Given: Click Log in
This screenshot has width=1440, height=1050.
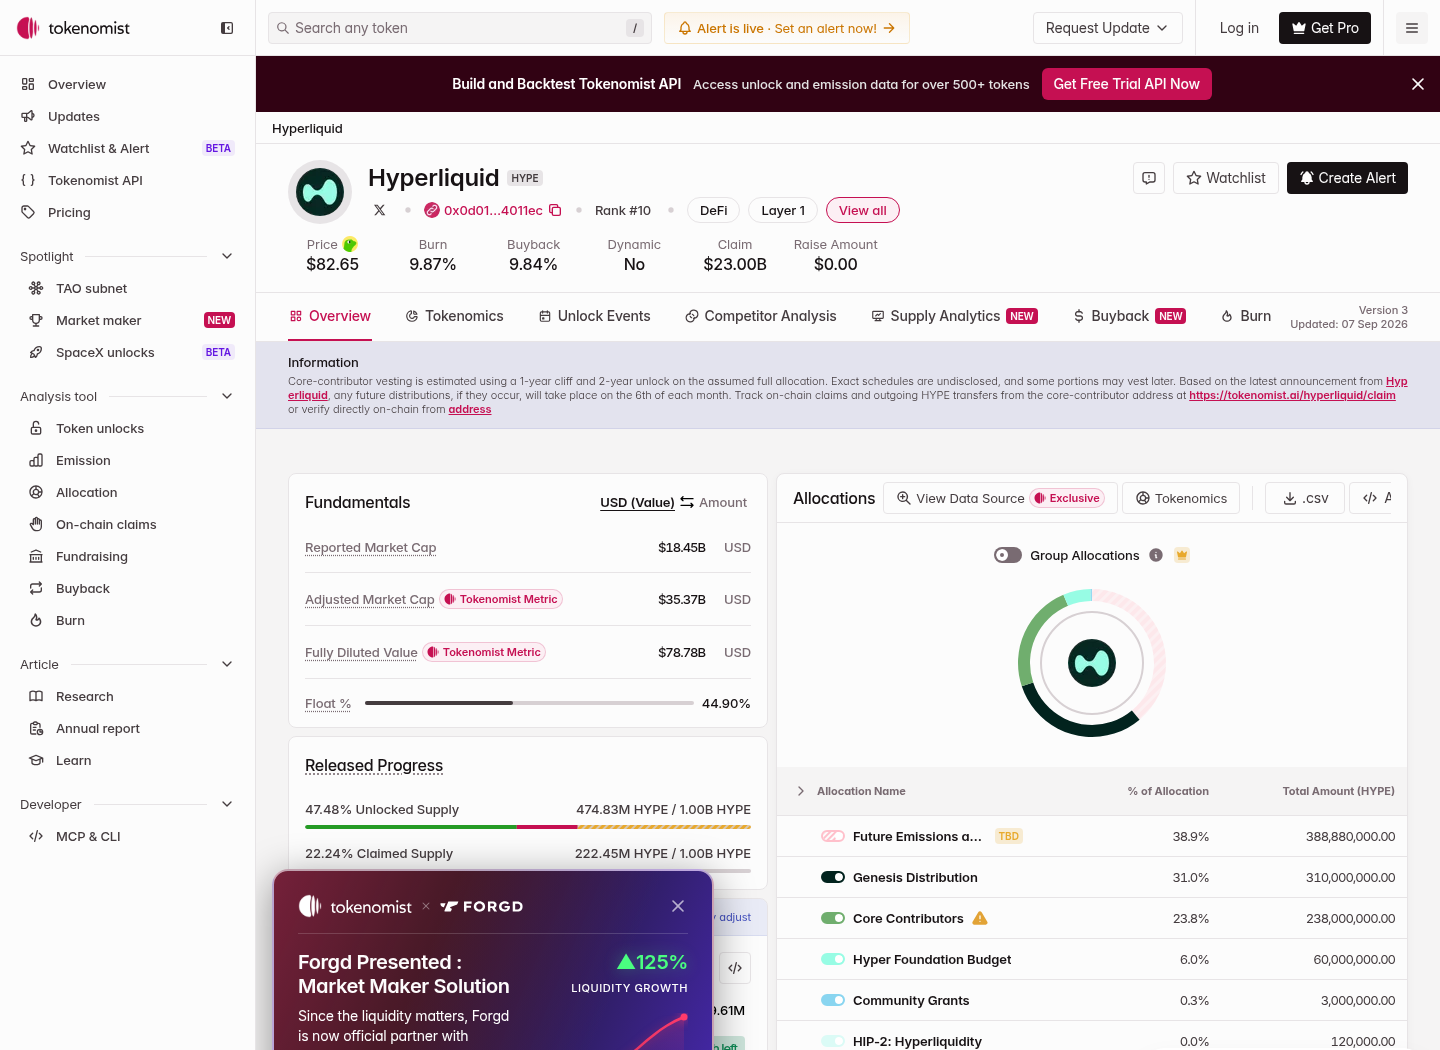Looking at the screenshot, I should [x=1239, y=28].
